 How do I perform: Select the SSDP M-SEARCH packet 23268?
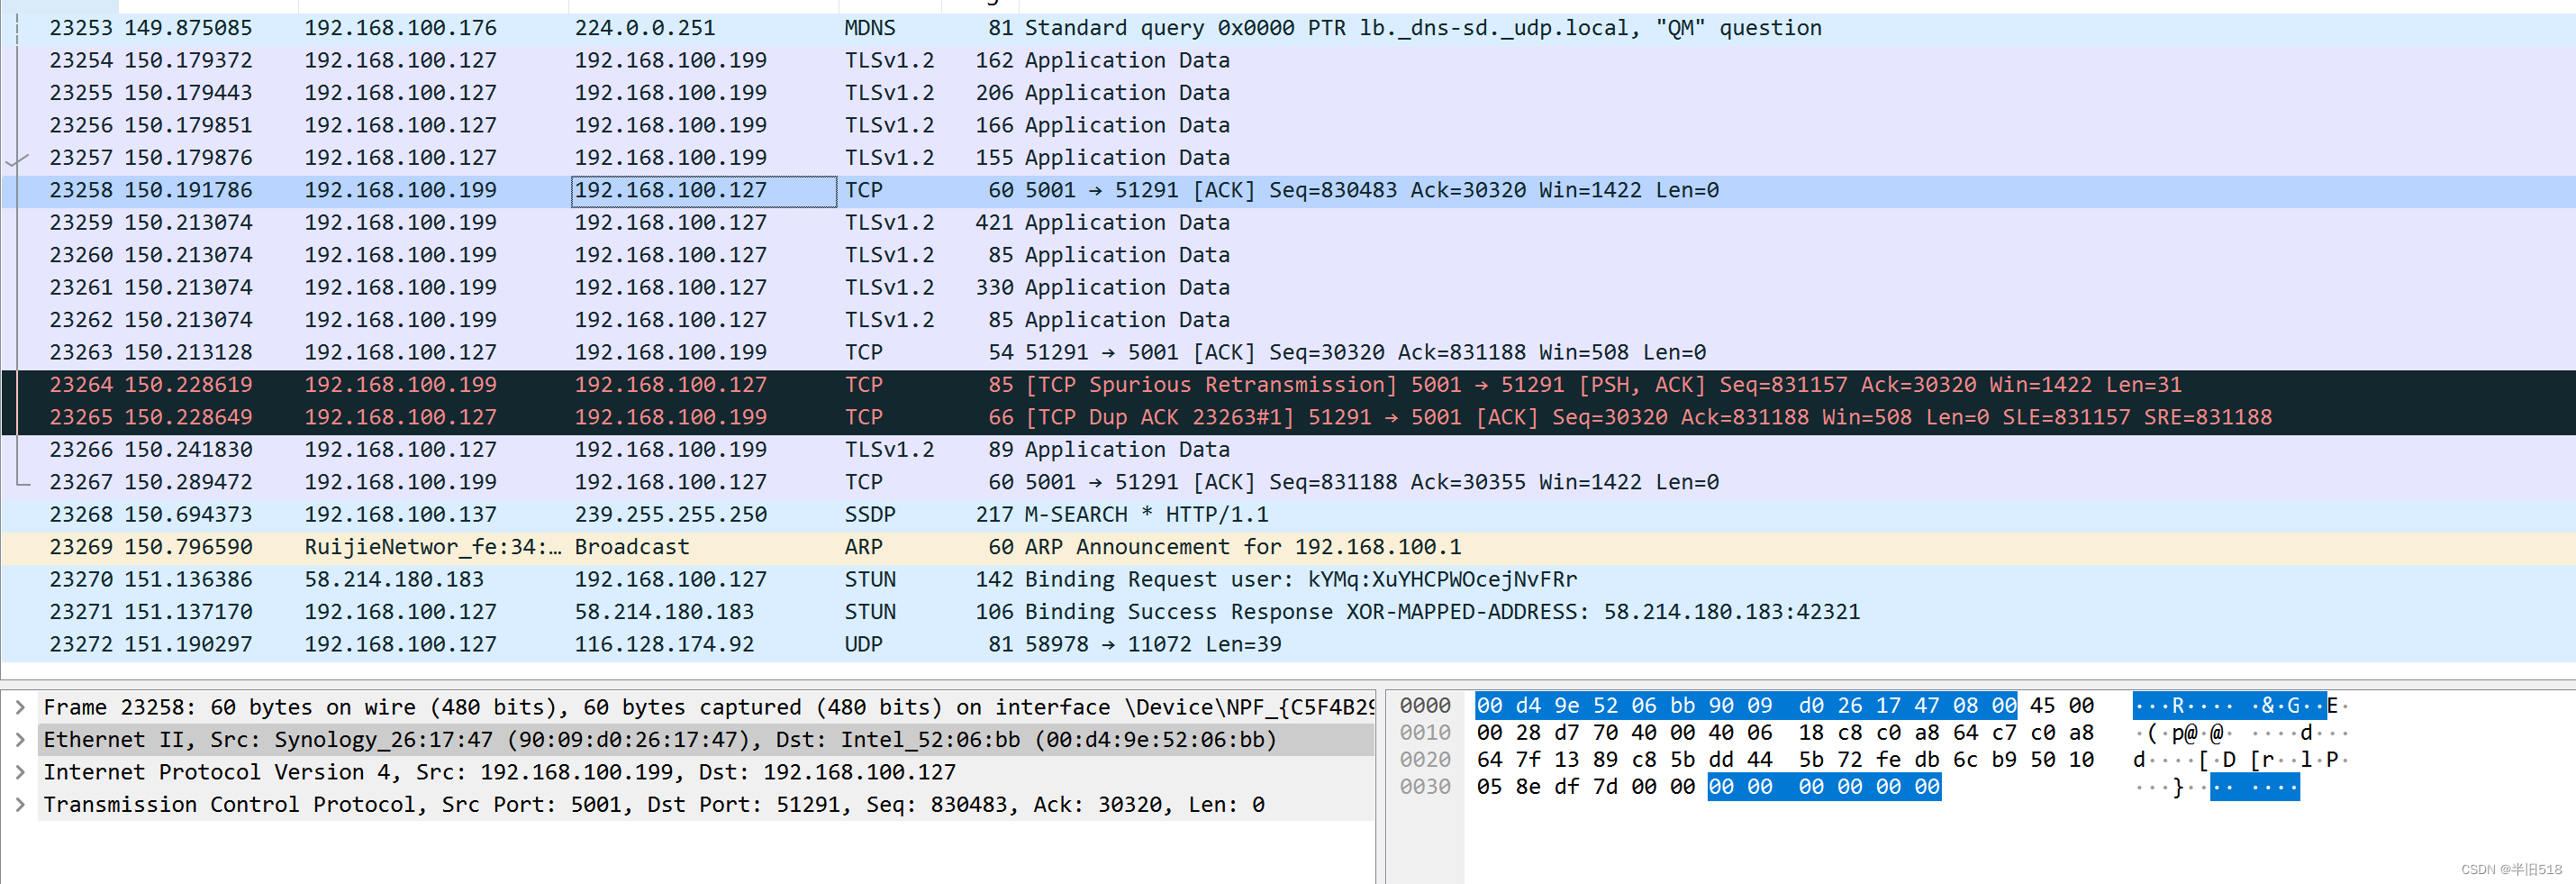1288,515
